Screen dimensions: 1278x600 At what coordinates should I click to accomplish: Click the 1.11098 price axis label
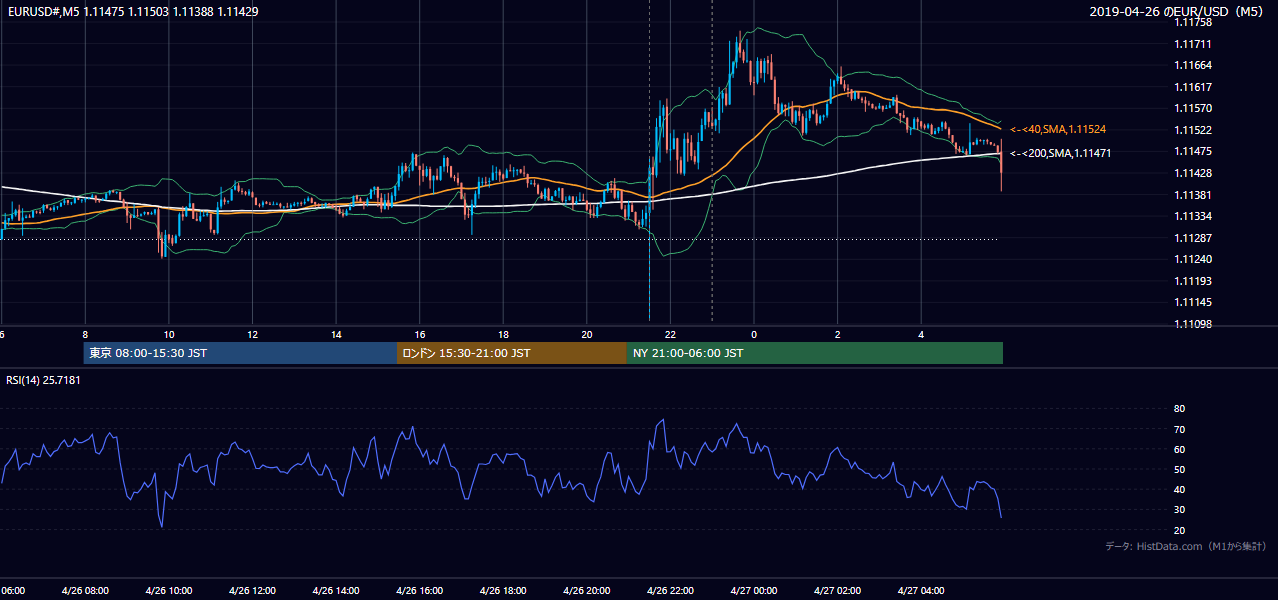(1192, 324)
